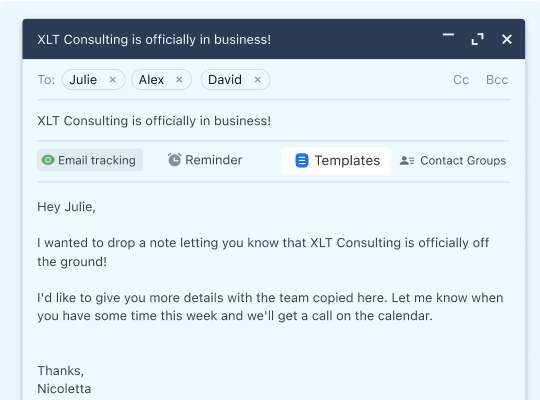Click the Reminder label
The height and width of the screenshot is (400, 540).
[x=214, y=160]
